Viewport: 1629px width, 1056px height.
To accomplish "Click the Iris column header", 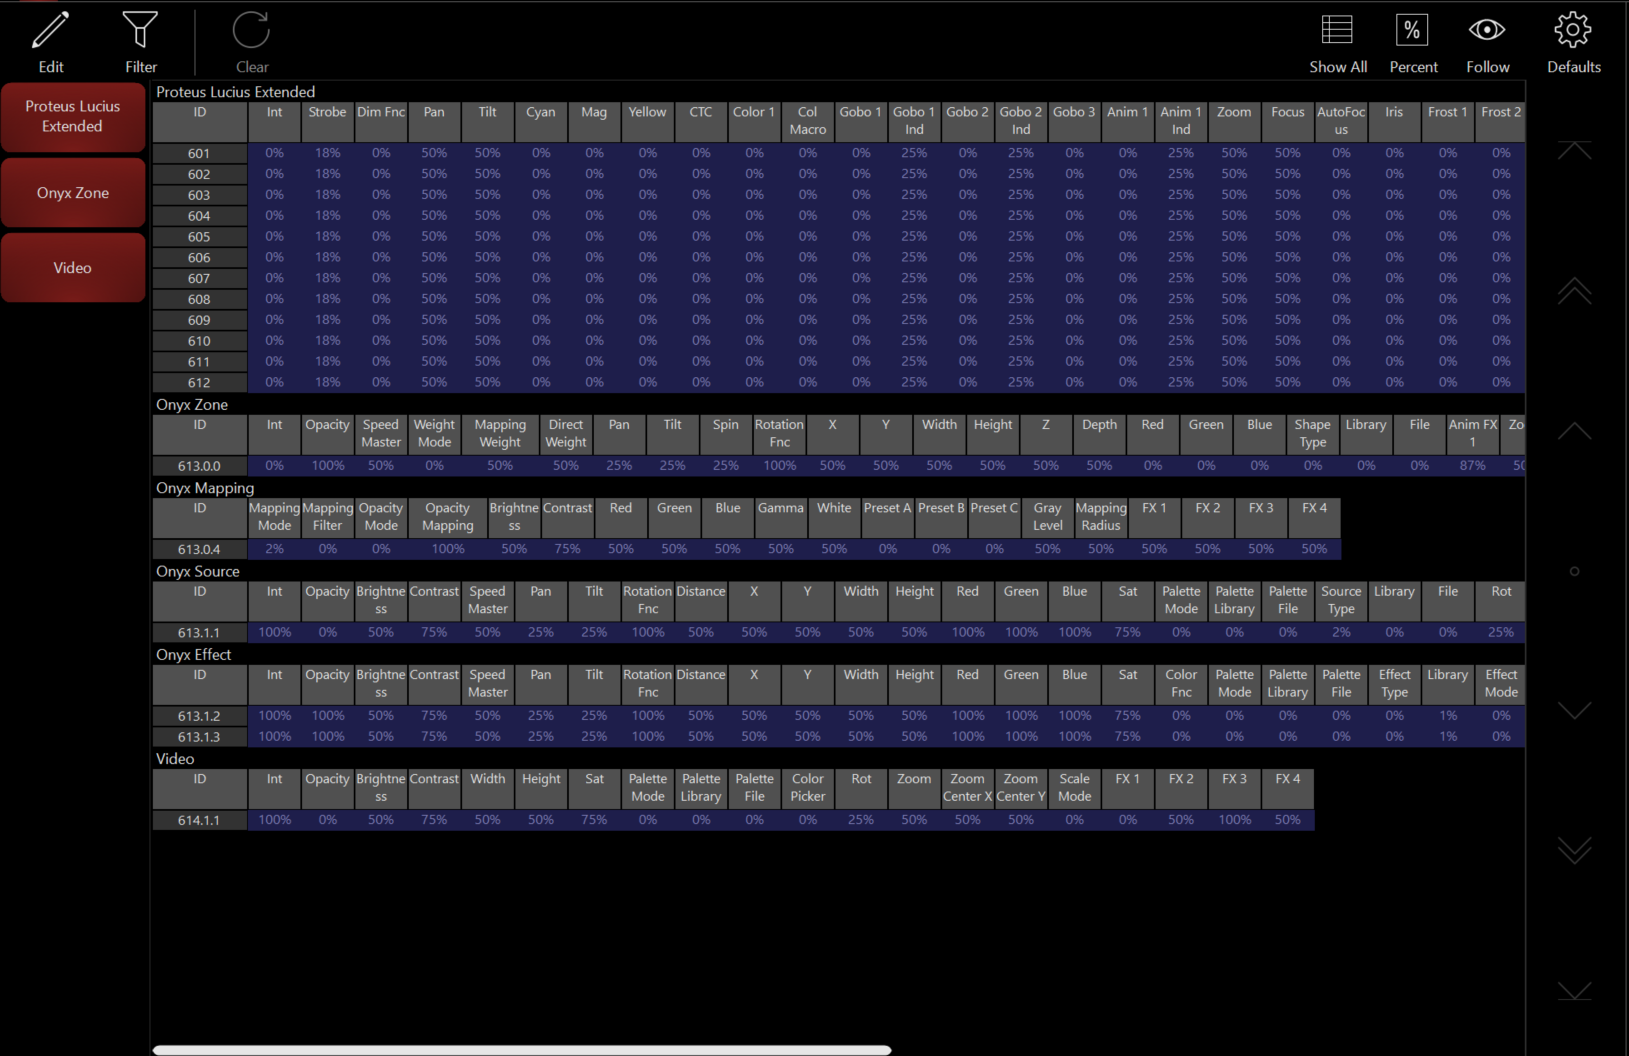I will tap(1394, 122).
